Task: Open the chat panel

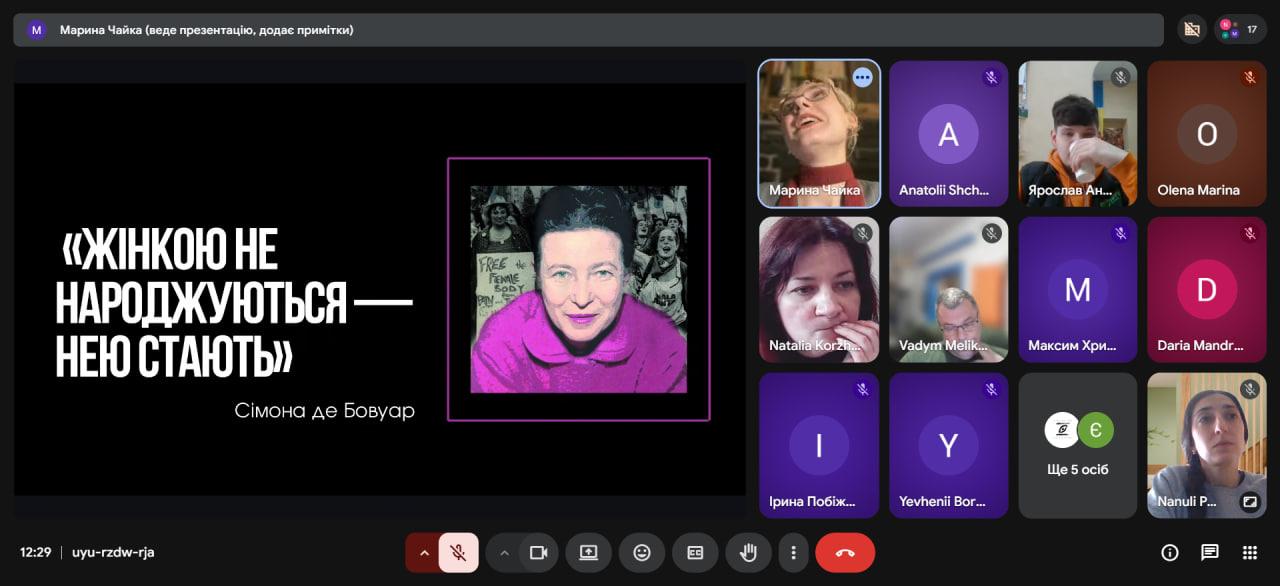Action: (x=1210, y=553)
